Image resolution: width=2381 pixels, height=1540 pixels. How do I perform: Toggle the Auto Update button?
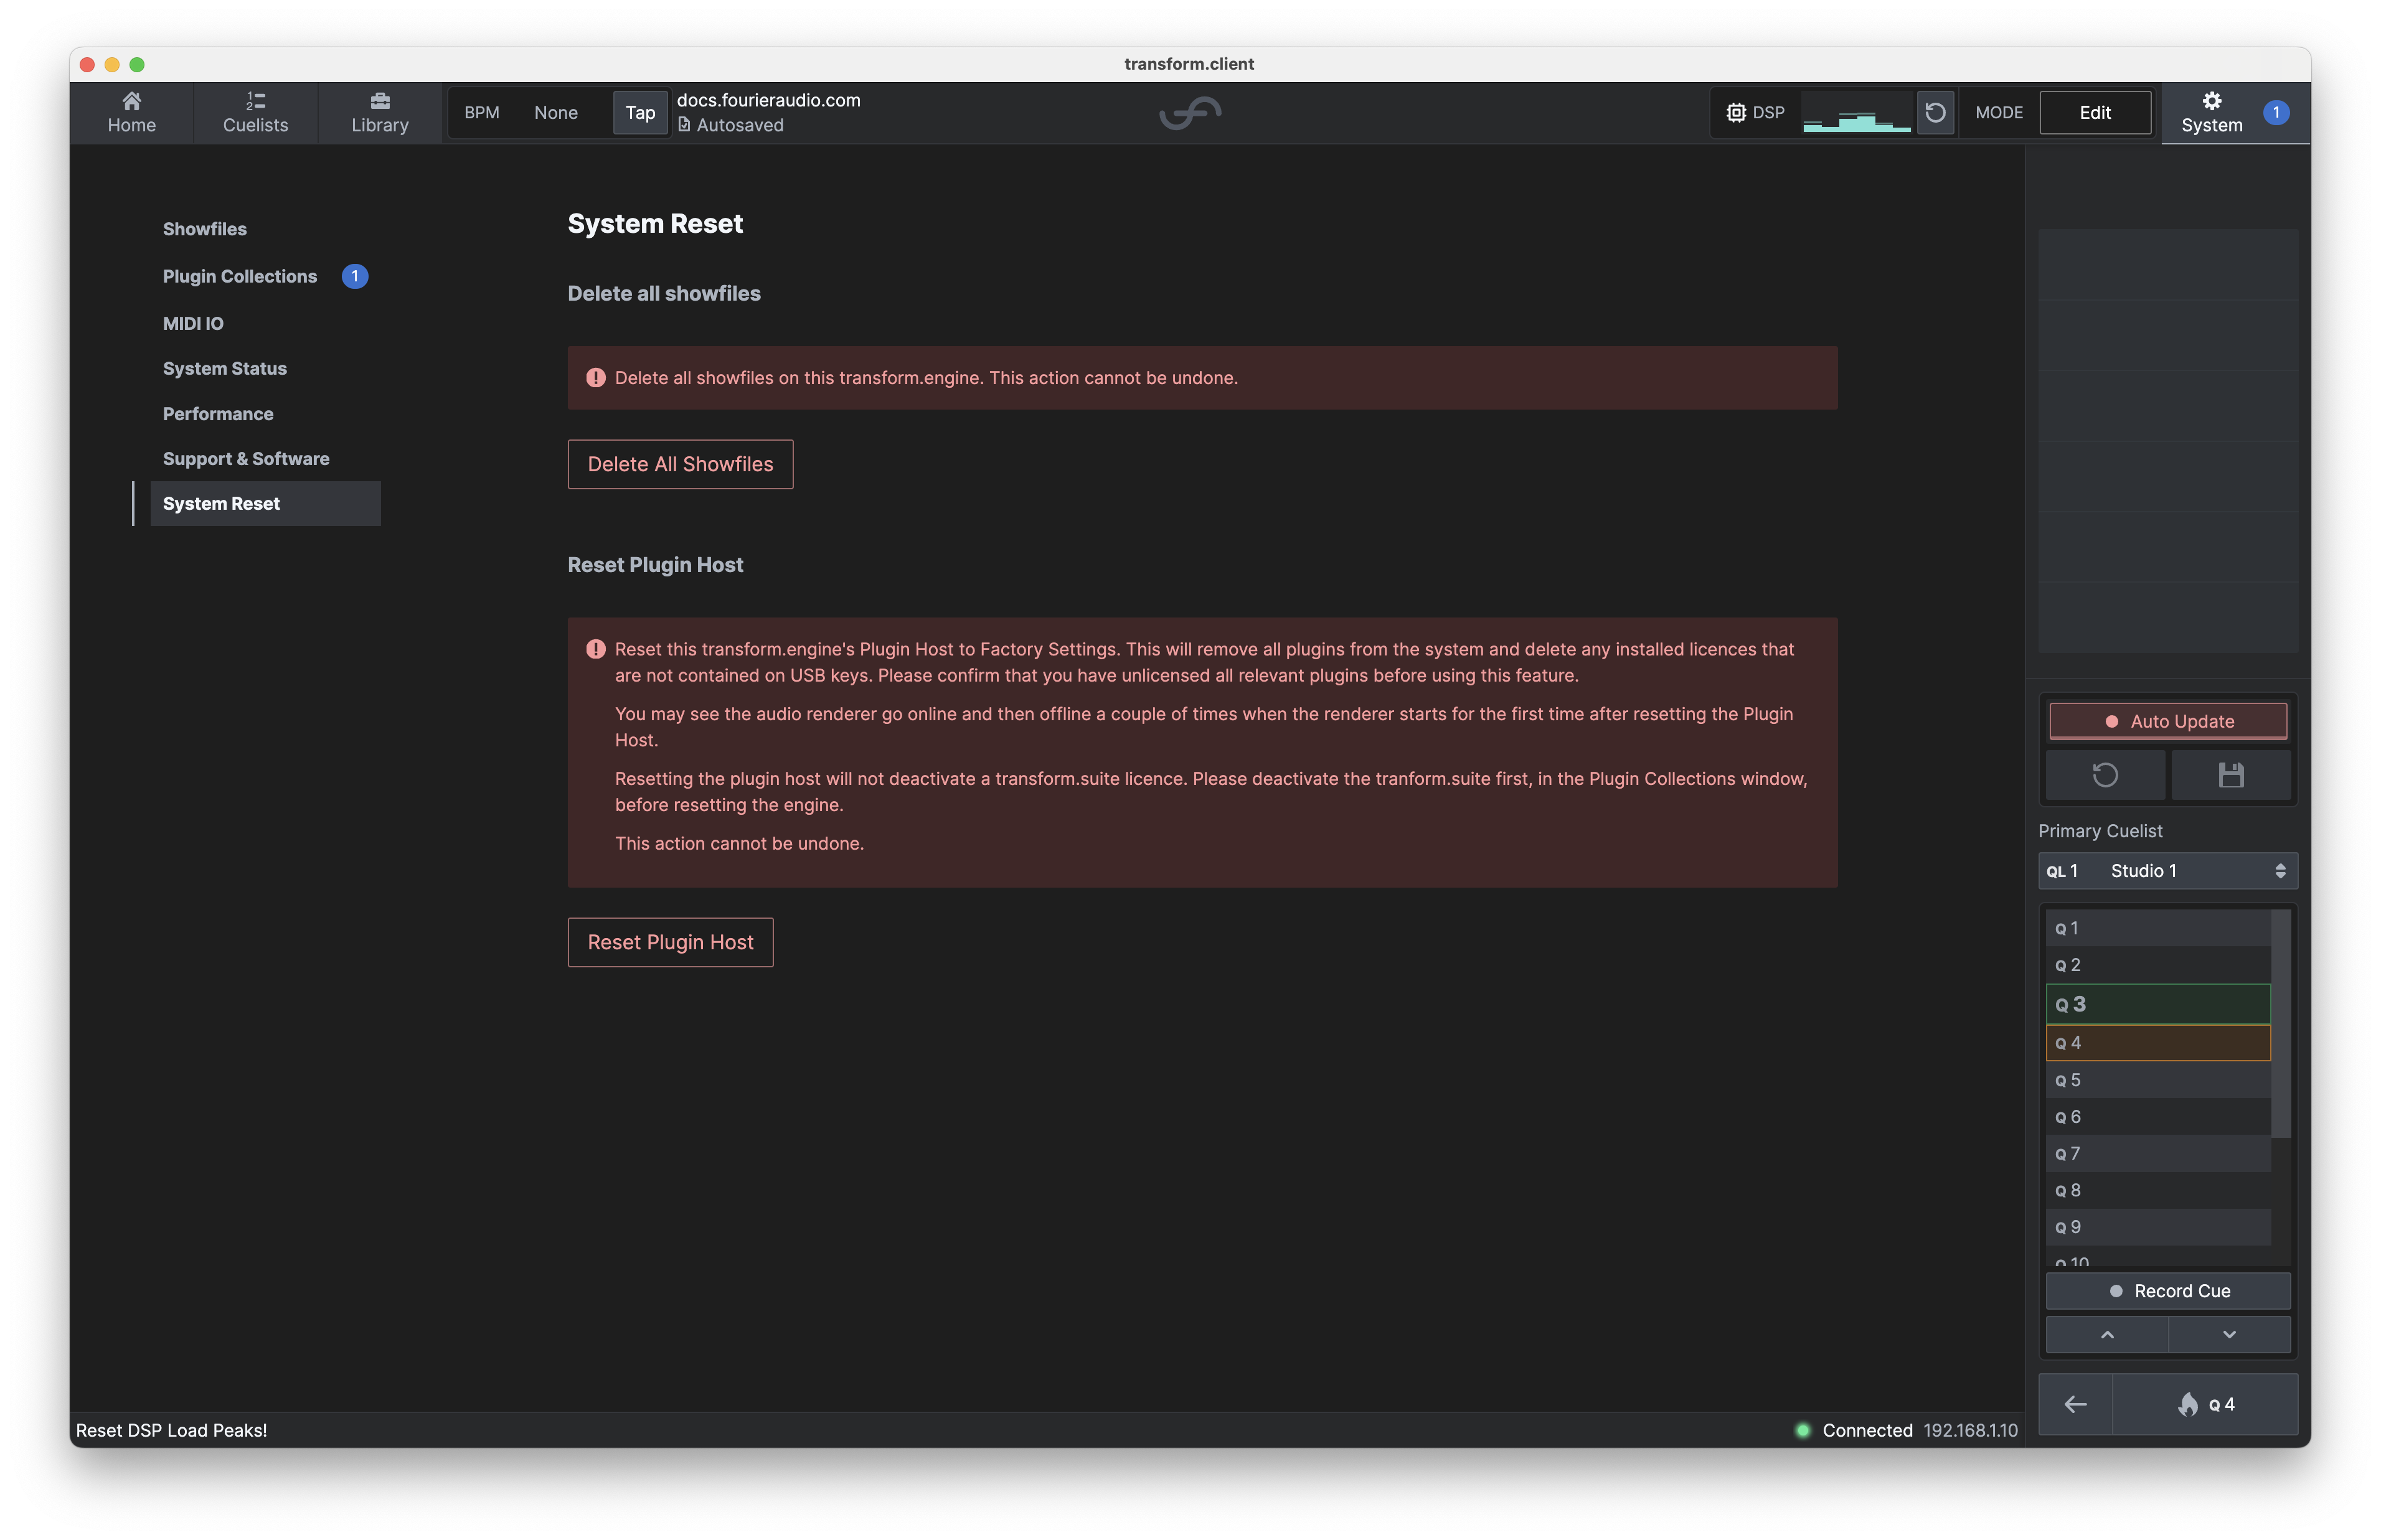[x=2167, y=721]
